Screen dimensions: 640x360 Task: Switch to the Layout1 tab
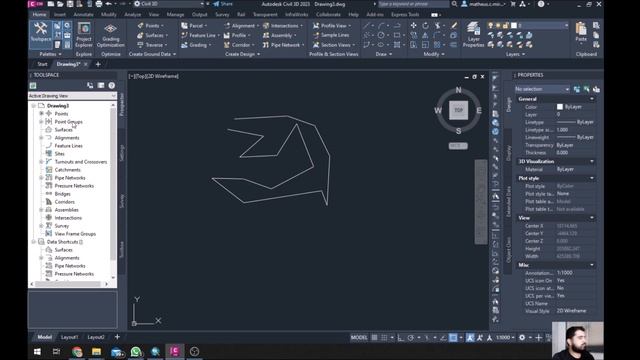[x=69, y=337]
